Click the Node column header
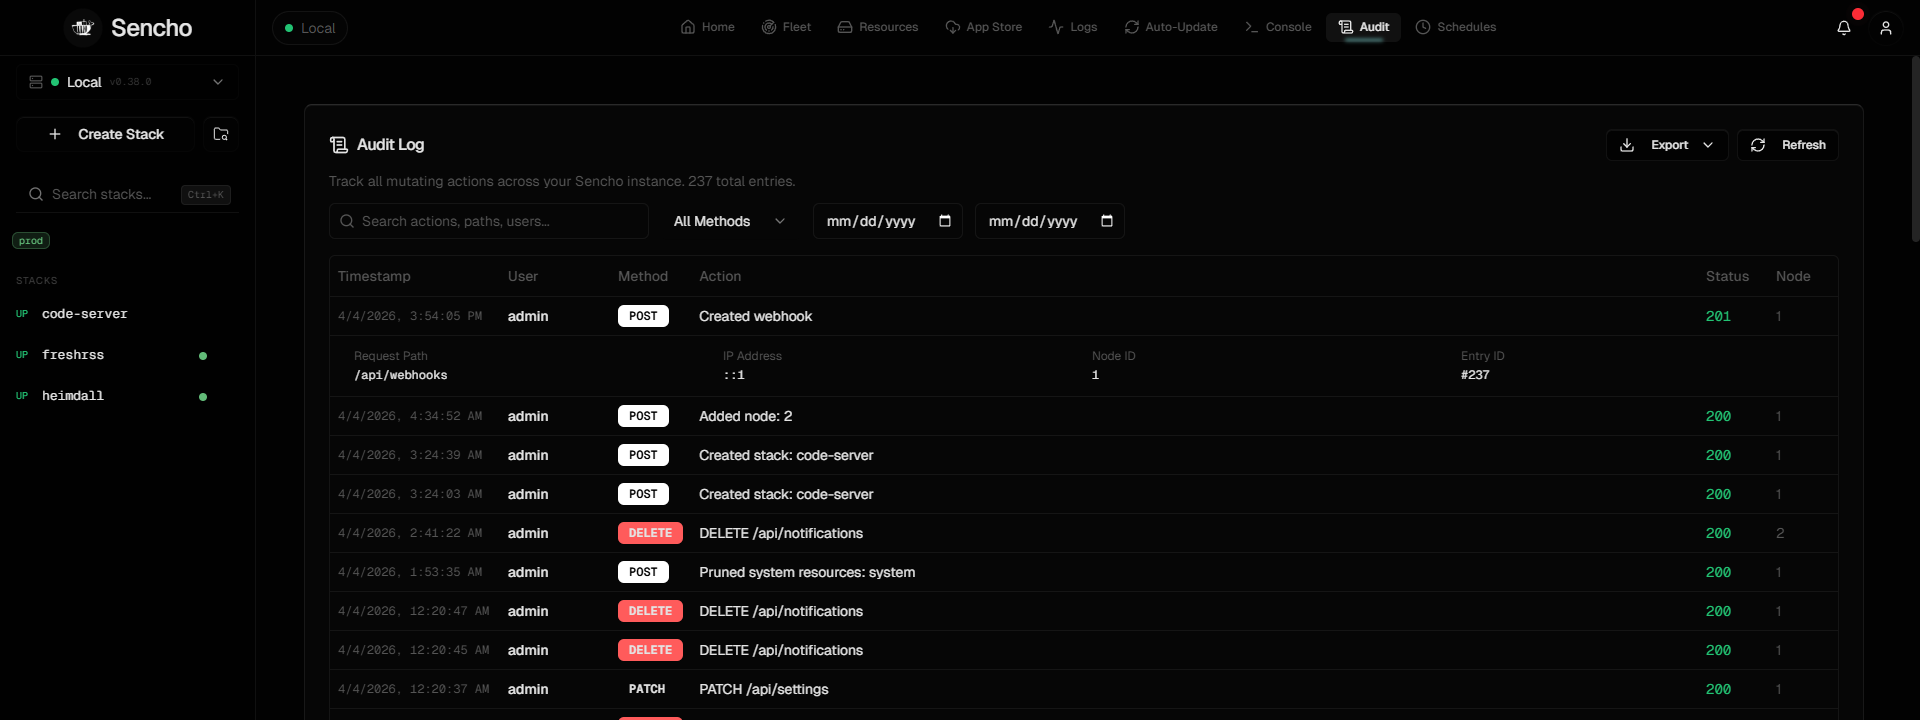1920x720 pixels. 1793,276
